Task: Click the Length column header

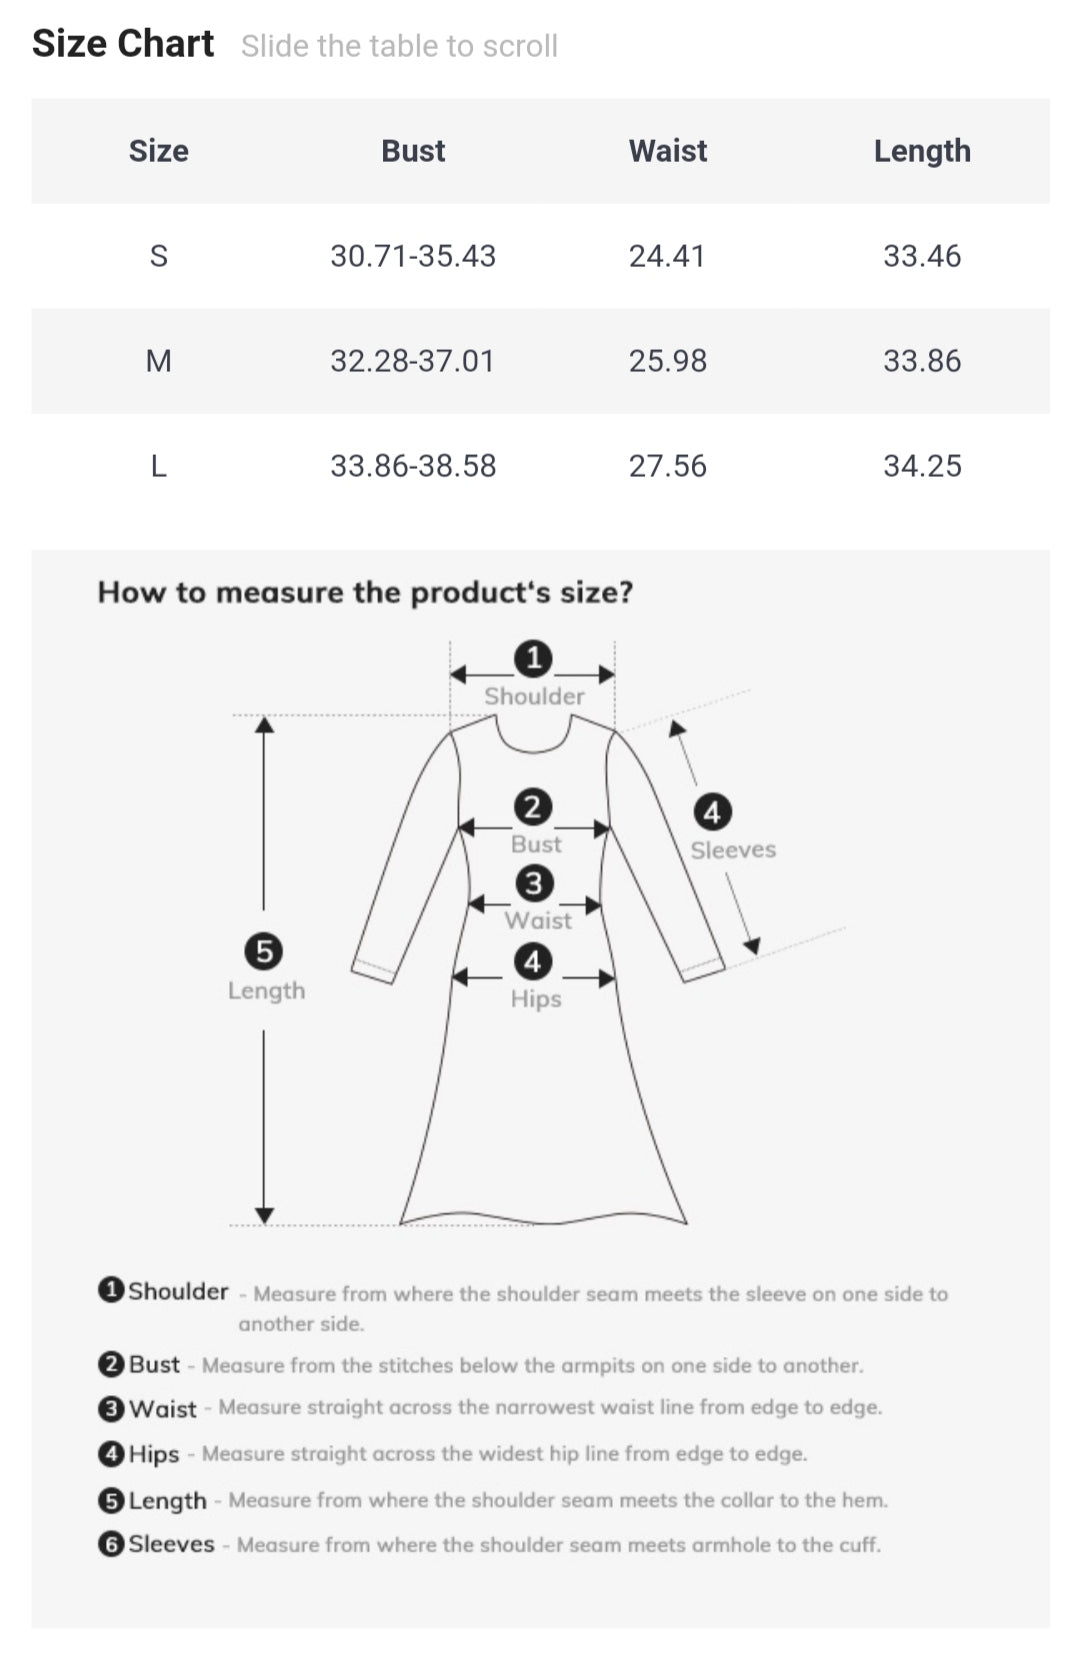Action: click(922, 151)
